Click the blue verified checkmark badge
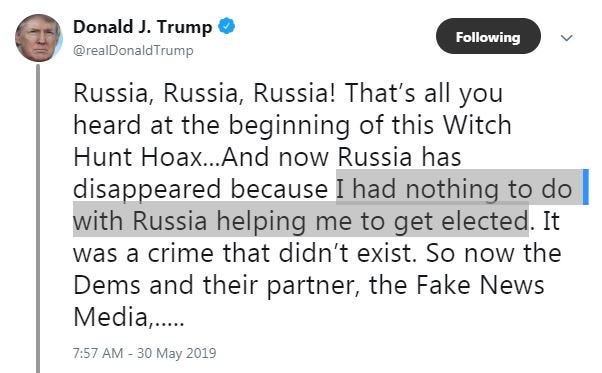This screenshot has height=373, width=602. [227, 26]
